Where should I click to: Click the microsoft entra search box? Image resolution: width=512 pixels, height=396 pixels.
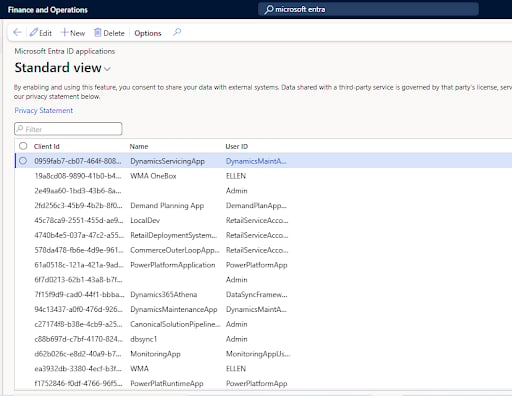coord(368,9)
